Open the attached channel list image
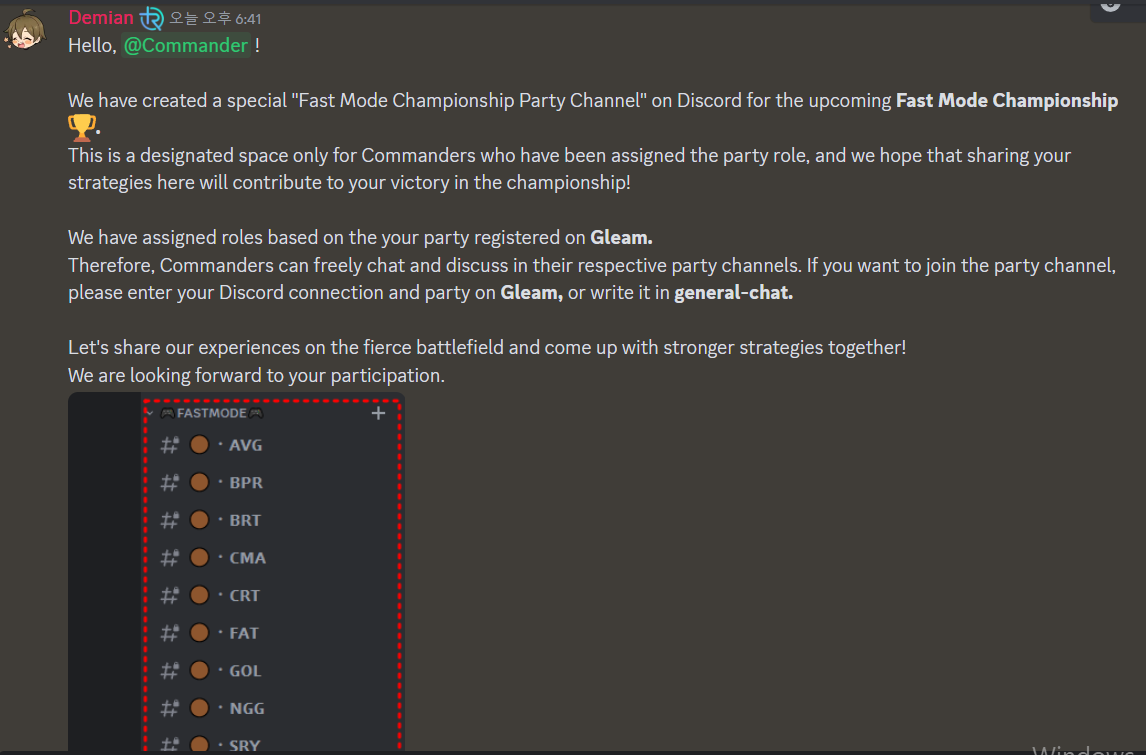 pos(236,572)
